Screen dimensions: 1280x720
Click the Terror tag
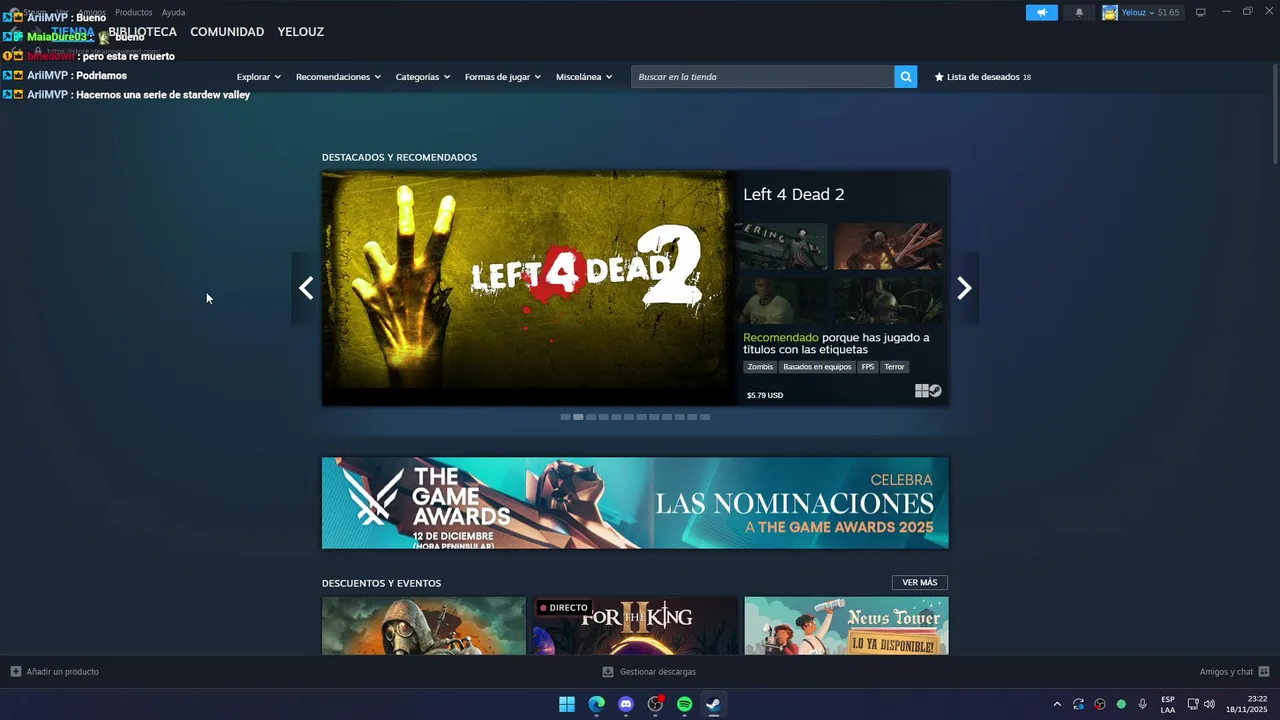pos(894,367)
